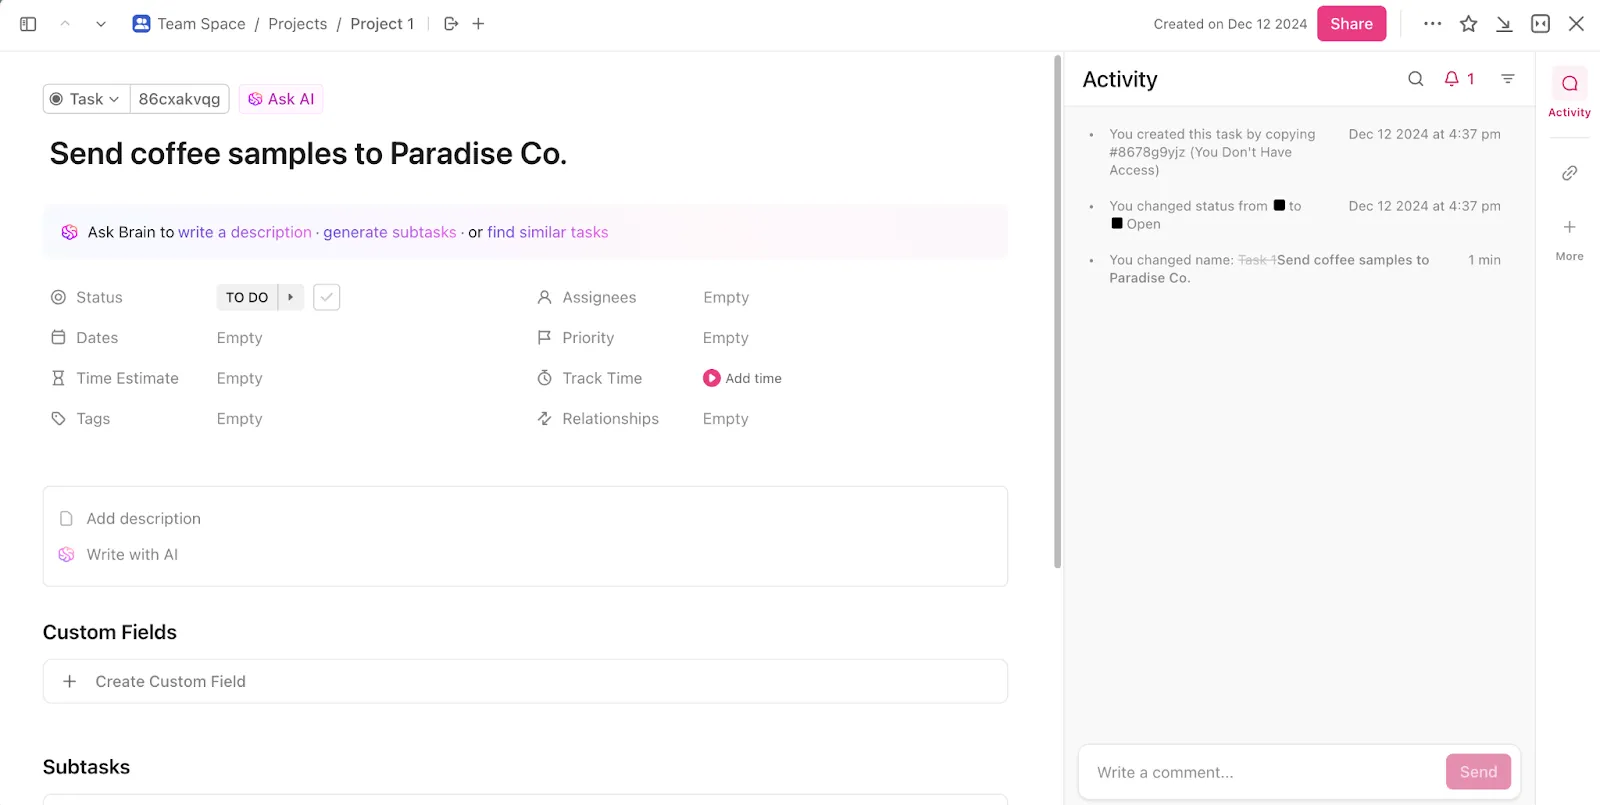
Task: Click the Status label icon
Action: pyautogui.click(x=58, y=297)
